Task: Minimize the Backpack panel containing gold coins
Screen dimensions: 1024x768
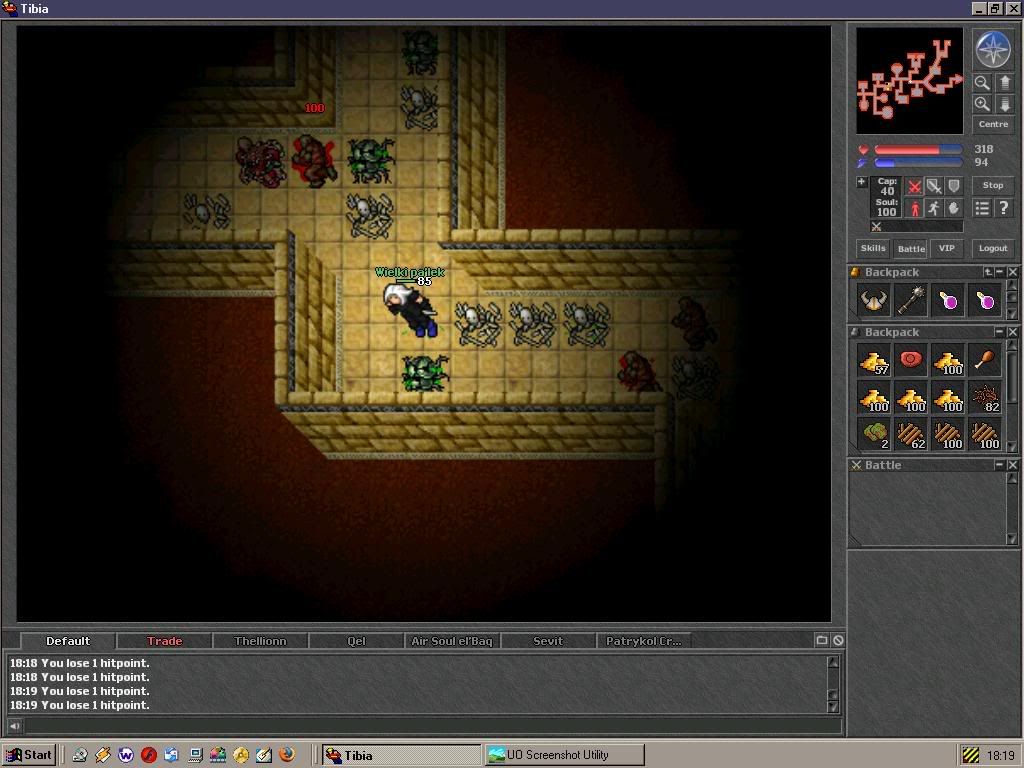Action: (x=999, y=332)
